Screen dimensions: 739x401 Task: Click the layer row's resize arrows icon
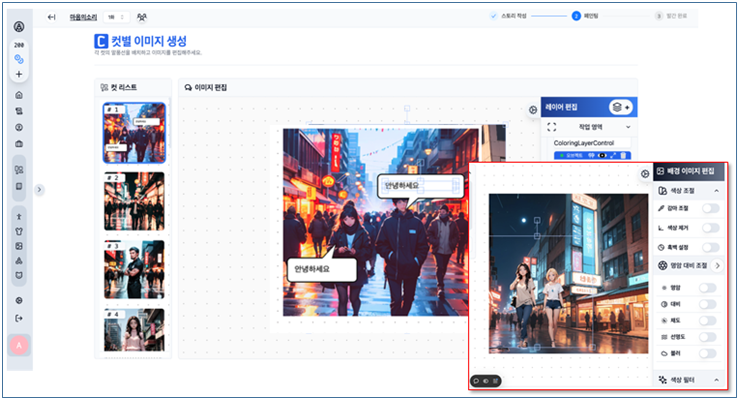613,155
